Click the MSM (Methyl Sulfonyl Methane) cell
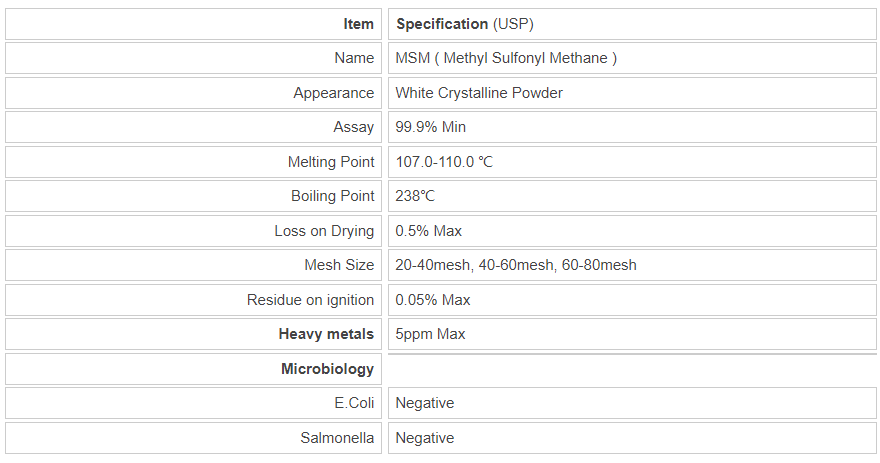 pyautogui.click(x=506, y=58)
